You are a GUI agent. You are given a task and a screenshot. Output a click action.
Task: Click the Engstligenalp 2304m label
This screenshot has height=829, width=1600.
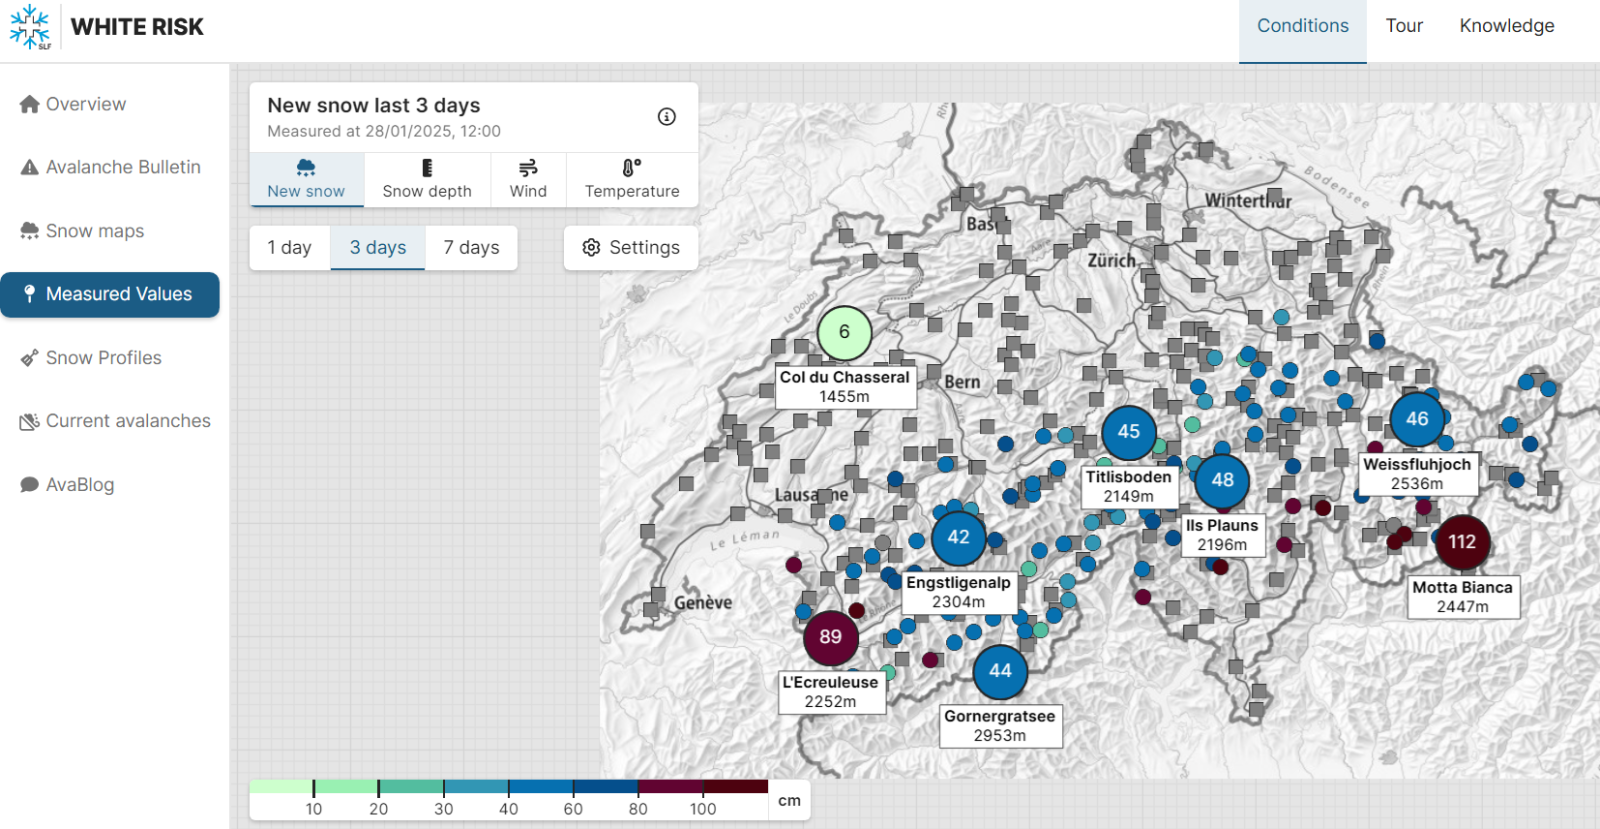coord(959,592)
